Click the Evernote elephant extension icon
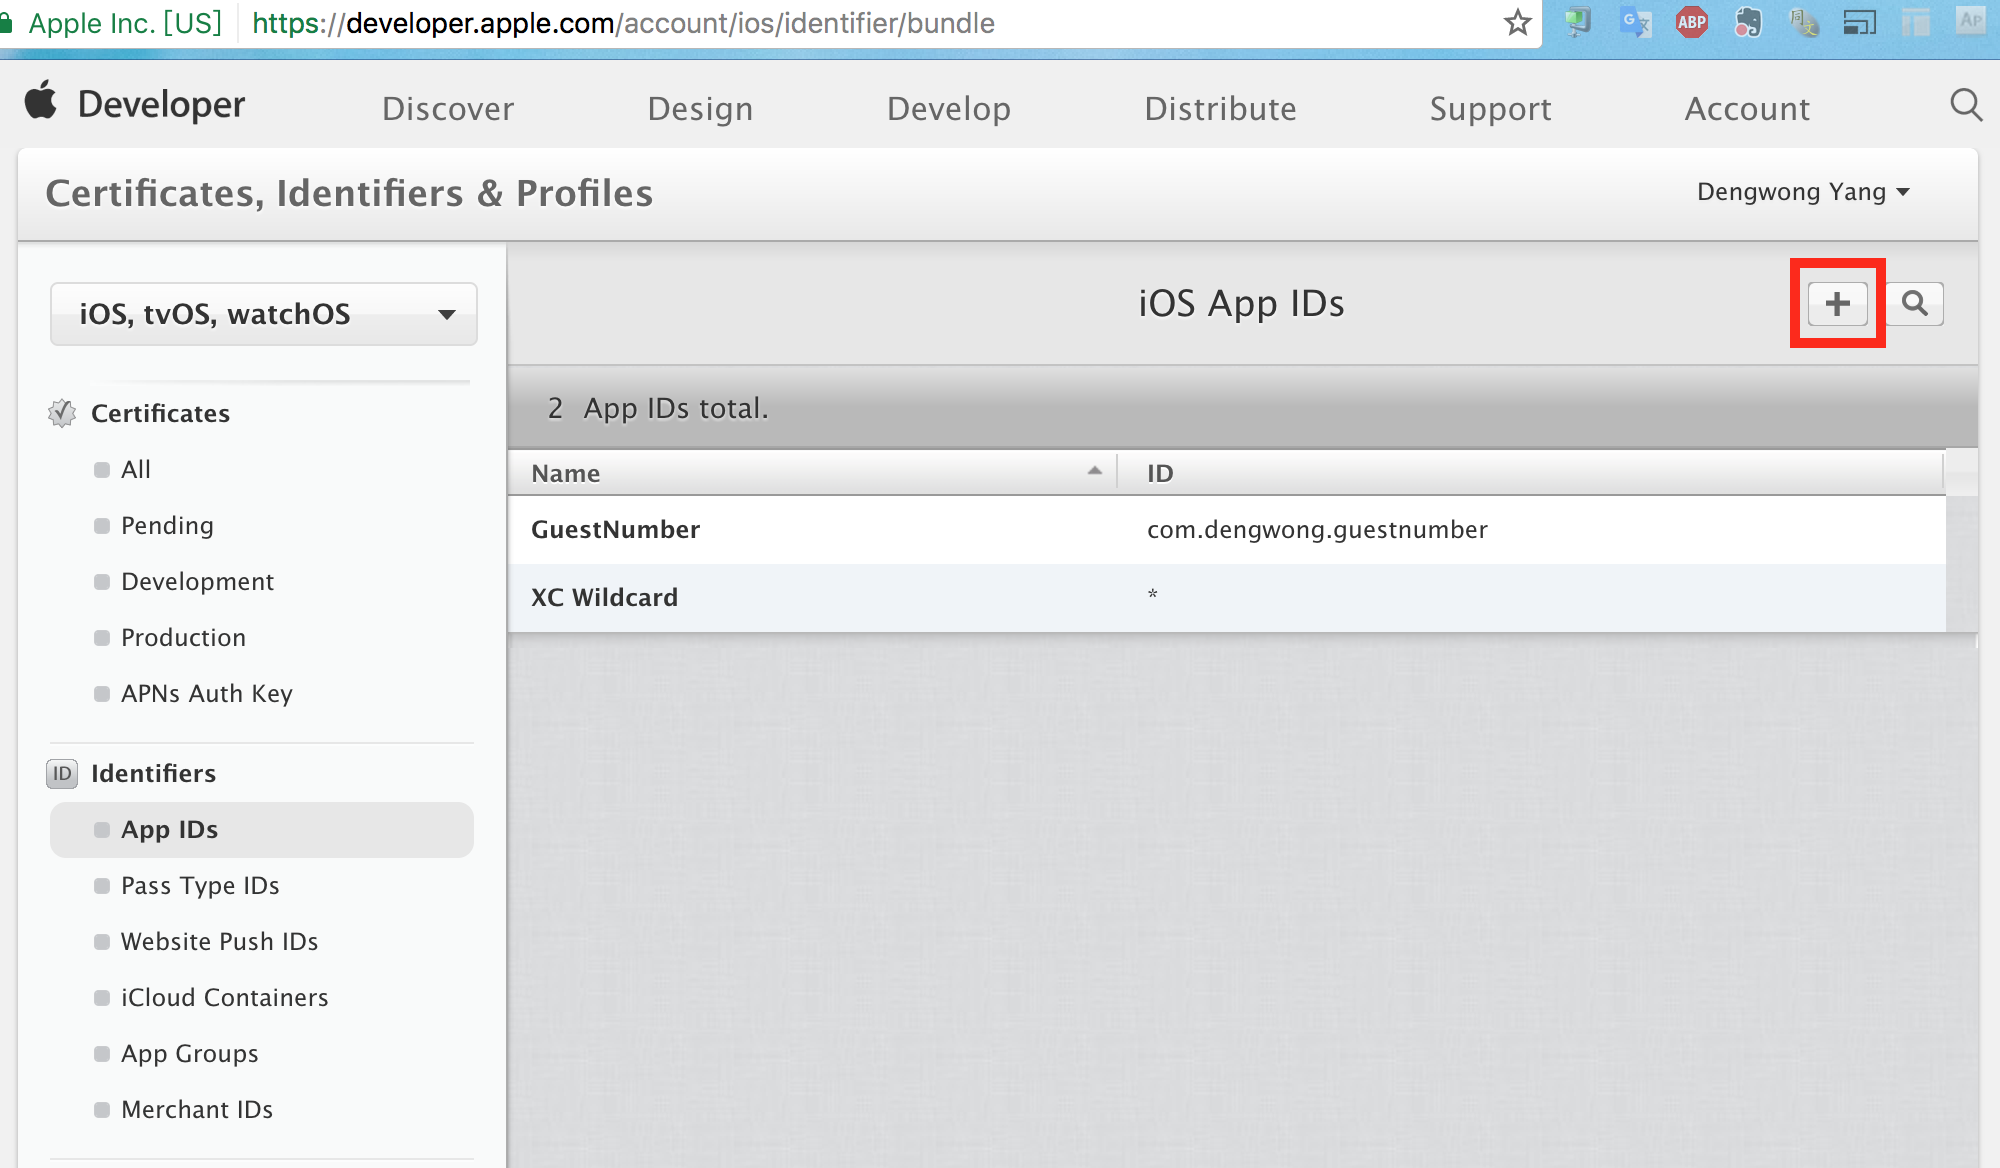This screenshot has height=1168, width=2000. (x=1748, y=22)
